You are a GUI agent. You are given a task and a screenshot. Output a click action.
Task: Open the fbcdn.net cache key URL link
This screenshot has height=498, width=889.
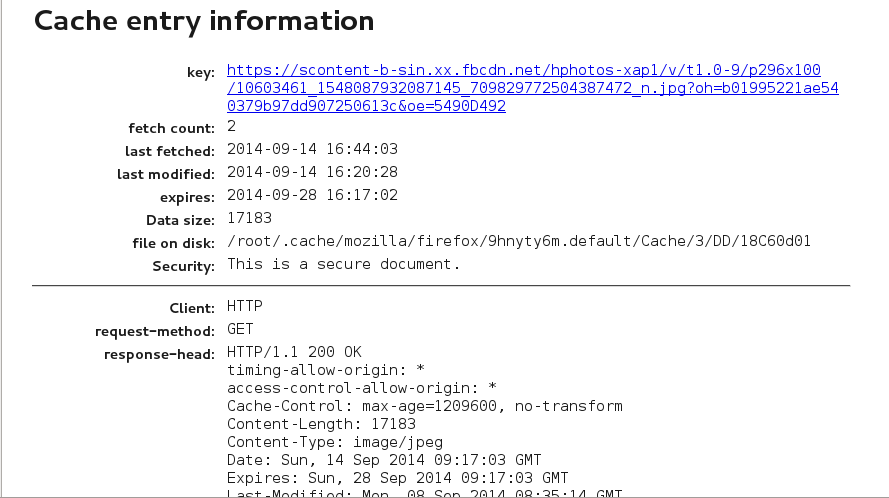click(532, 88)
